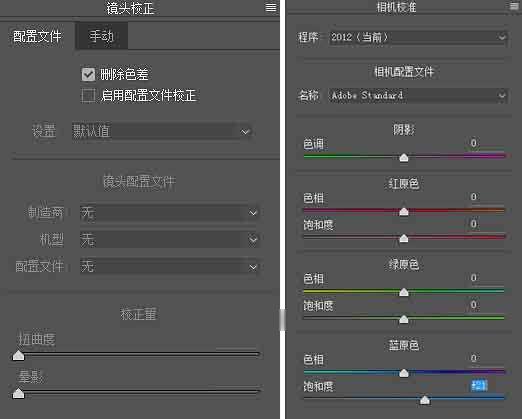Expand the 机型 dropdown

[169, 239]
